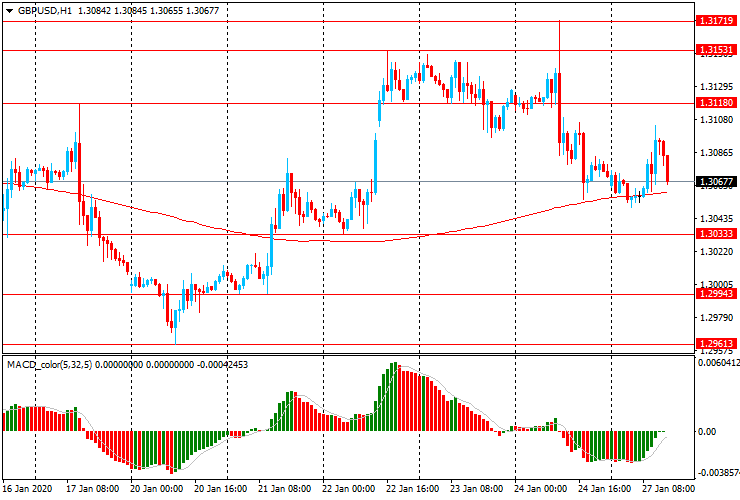
Task: Click the 1.31295 price axis value
Action: point(717,87)
